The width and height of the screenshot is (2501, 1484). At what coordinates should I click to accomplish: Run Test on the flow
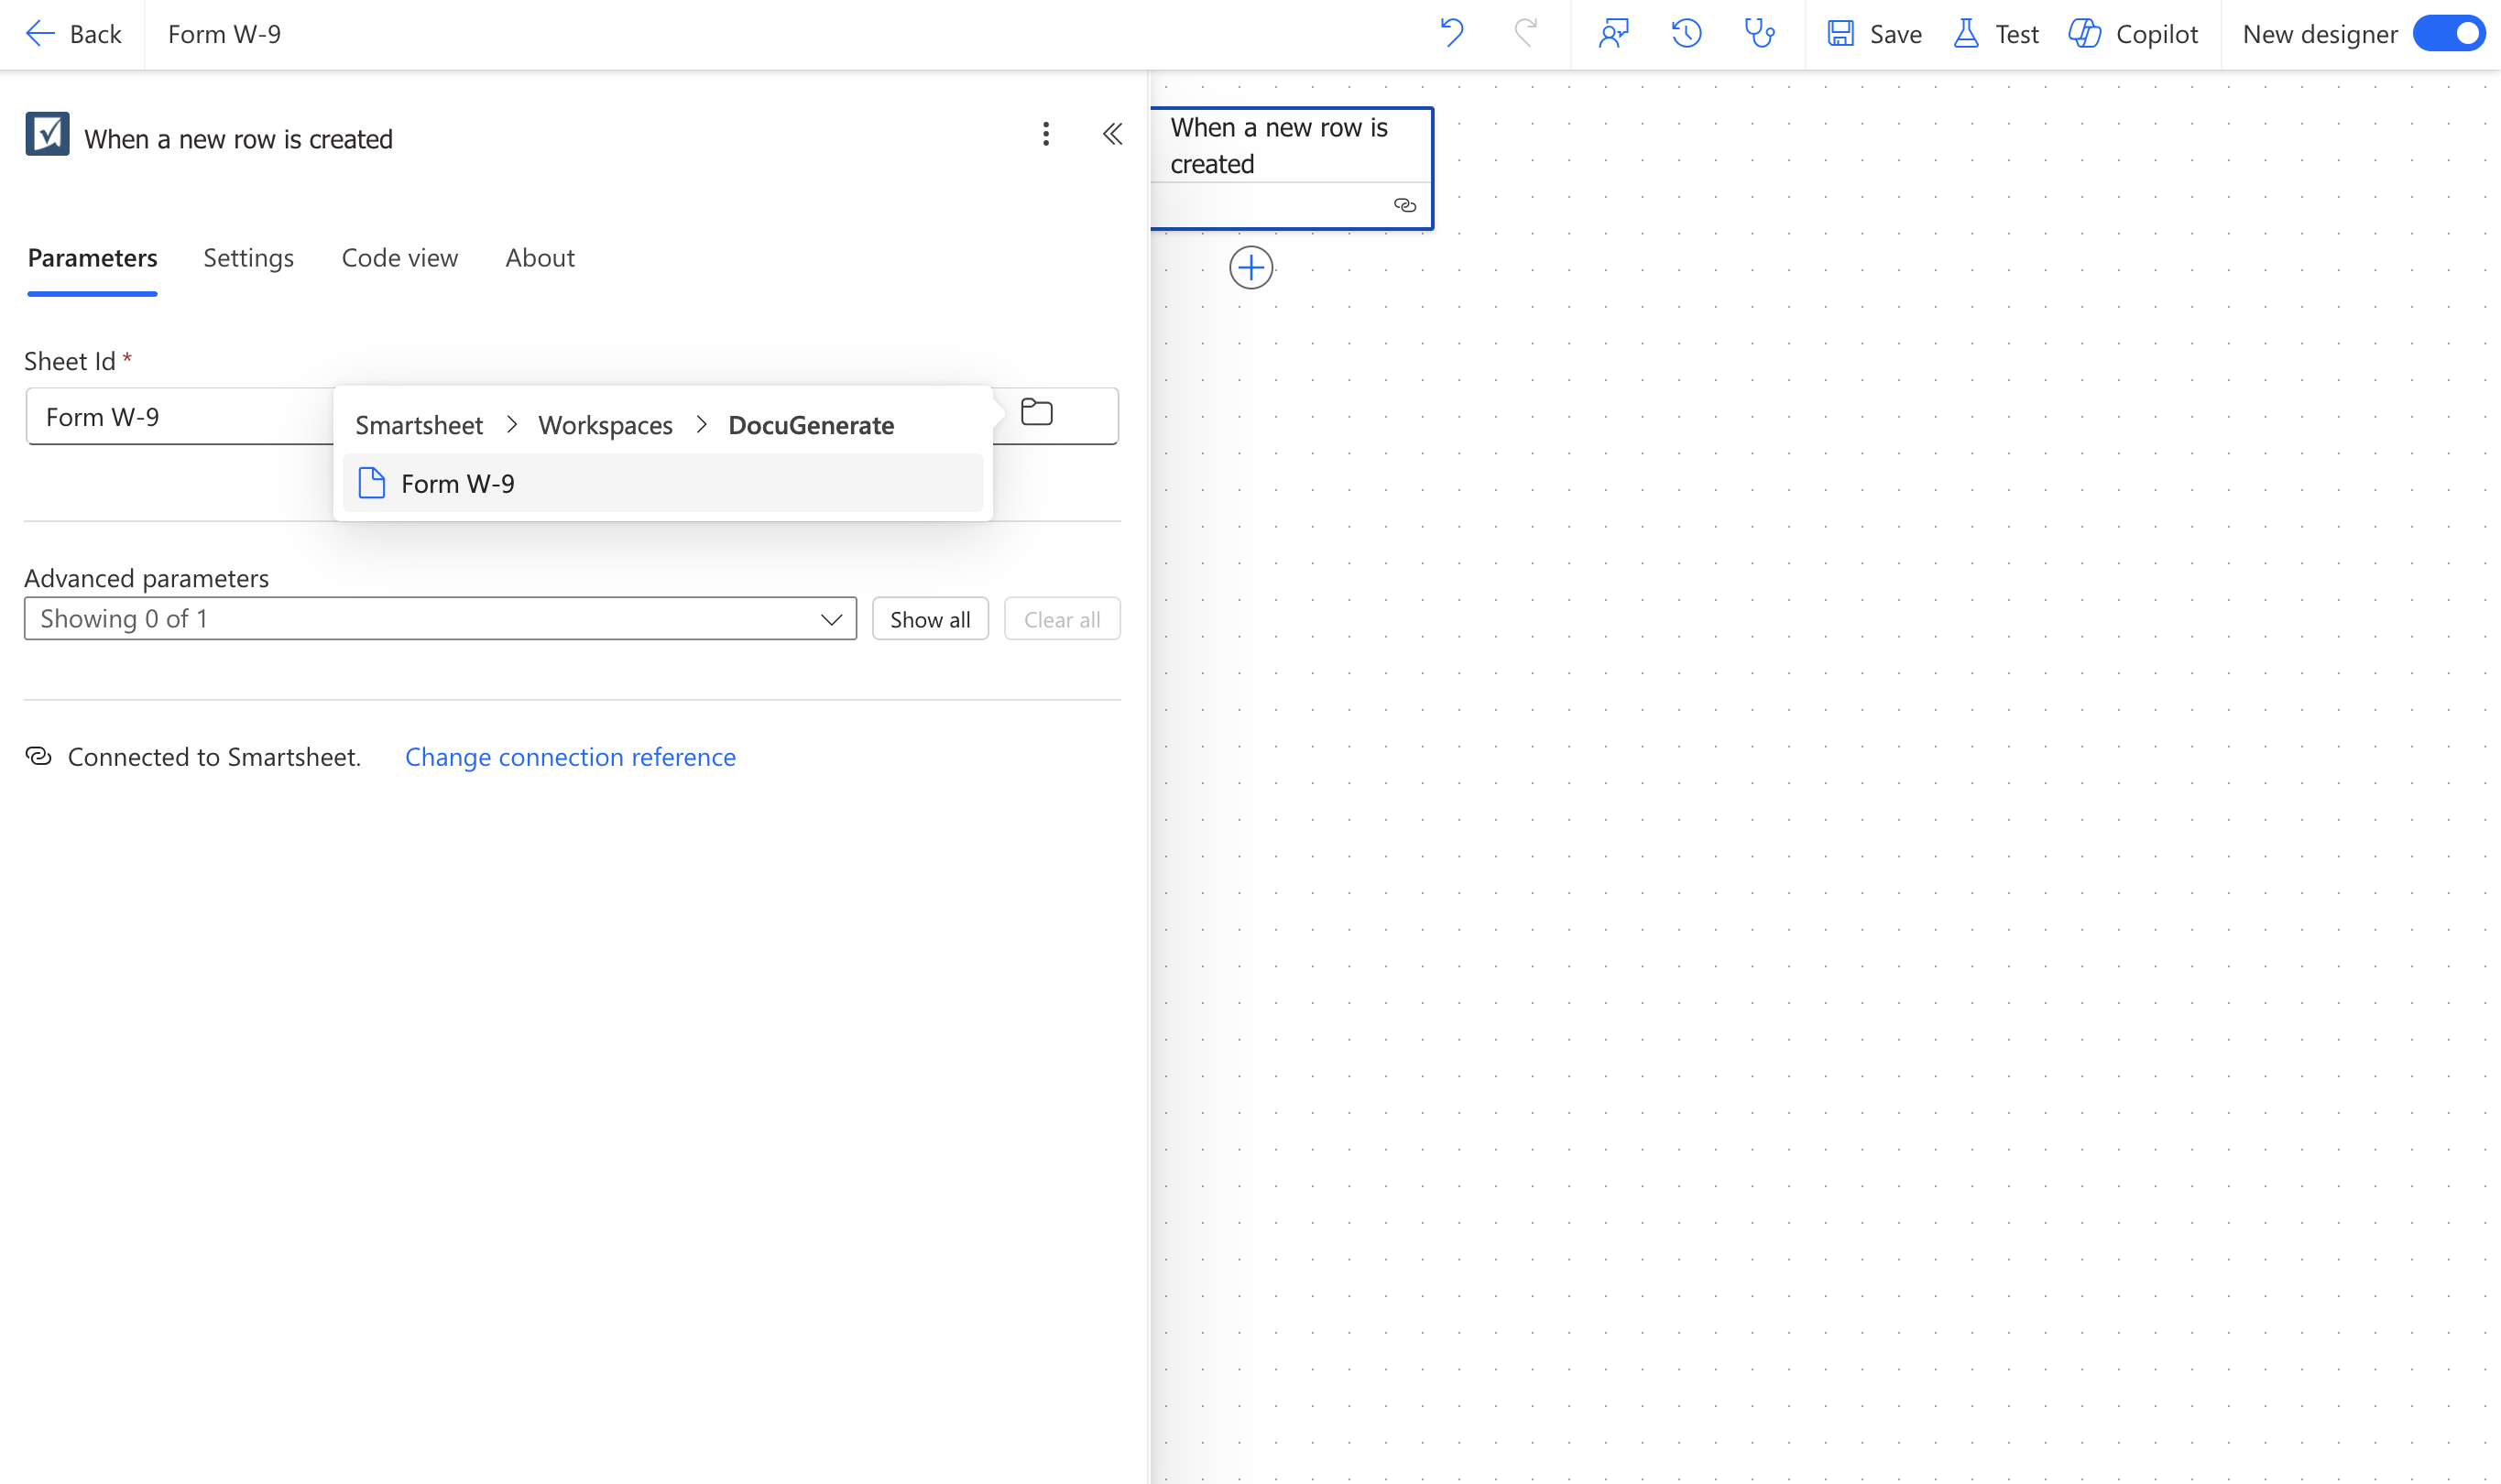(x=1996, y=34)
